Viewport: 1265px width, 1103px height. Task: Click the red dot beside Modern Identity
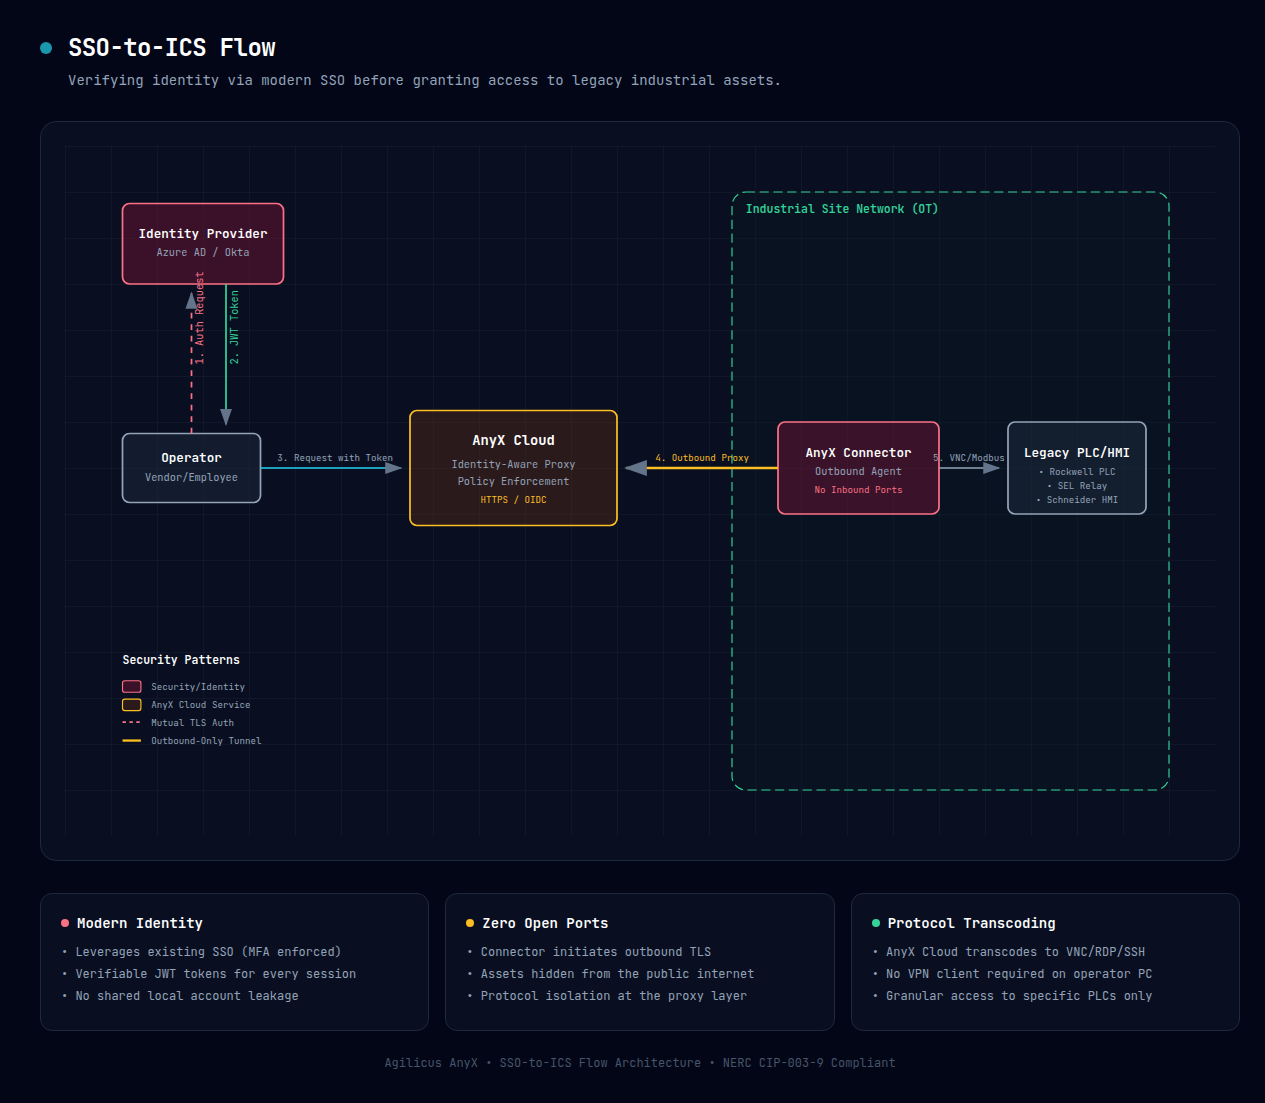(65, 923)
